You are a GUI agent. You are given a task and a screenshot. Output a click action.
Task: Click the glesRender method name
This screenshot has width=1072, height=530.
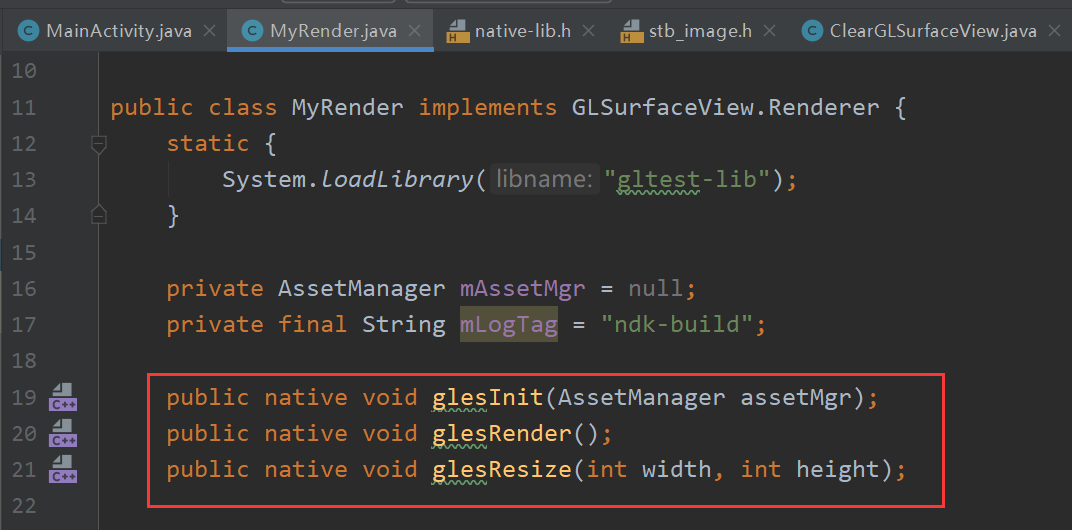(502, 434)
